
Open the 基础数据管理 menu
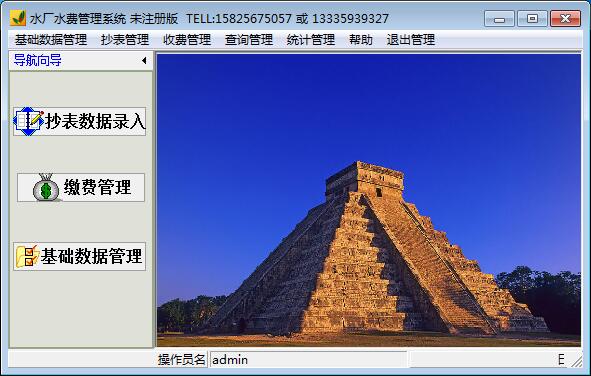pos(51,40)
